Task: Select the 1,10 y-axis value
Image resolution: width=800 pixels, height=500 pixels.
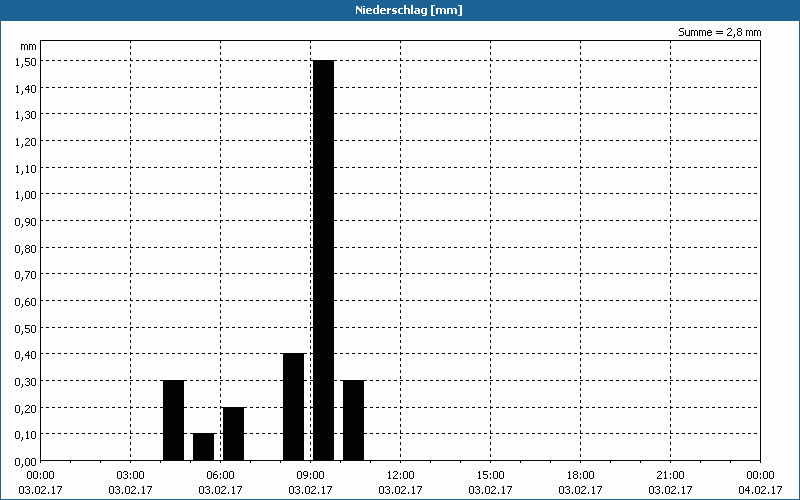Action: click(26, 168)
